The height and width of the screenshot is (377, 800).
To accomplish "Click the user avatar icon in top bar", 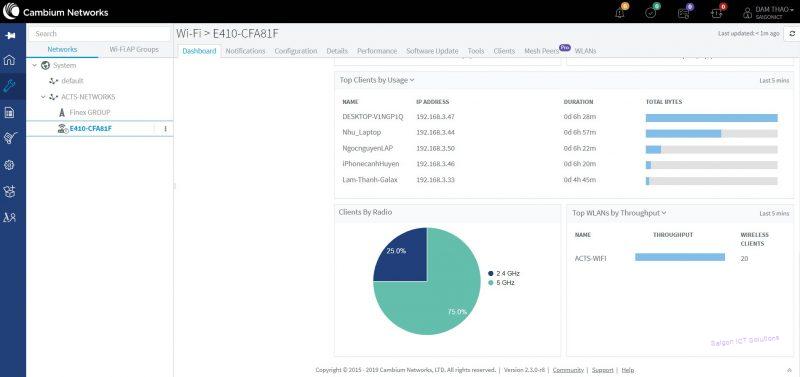I will [748, 12].
